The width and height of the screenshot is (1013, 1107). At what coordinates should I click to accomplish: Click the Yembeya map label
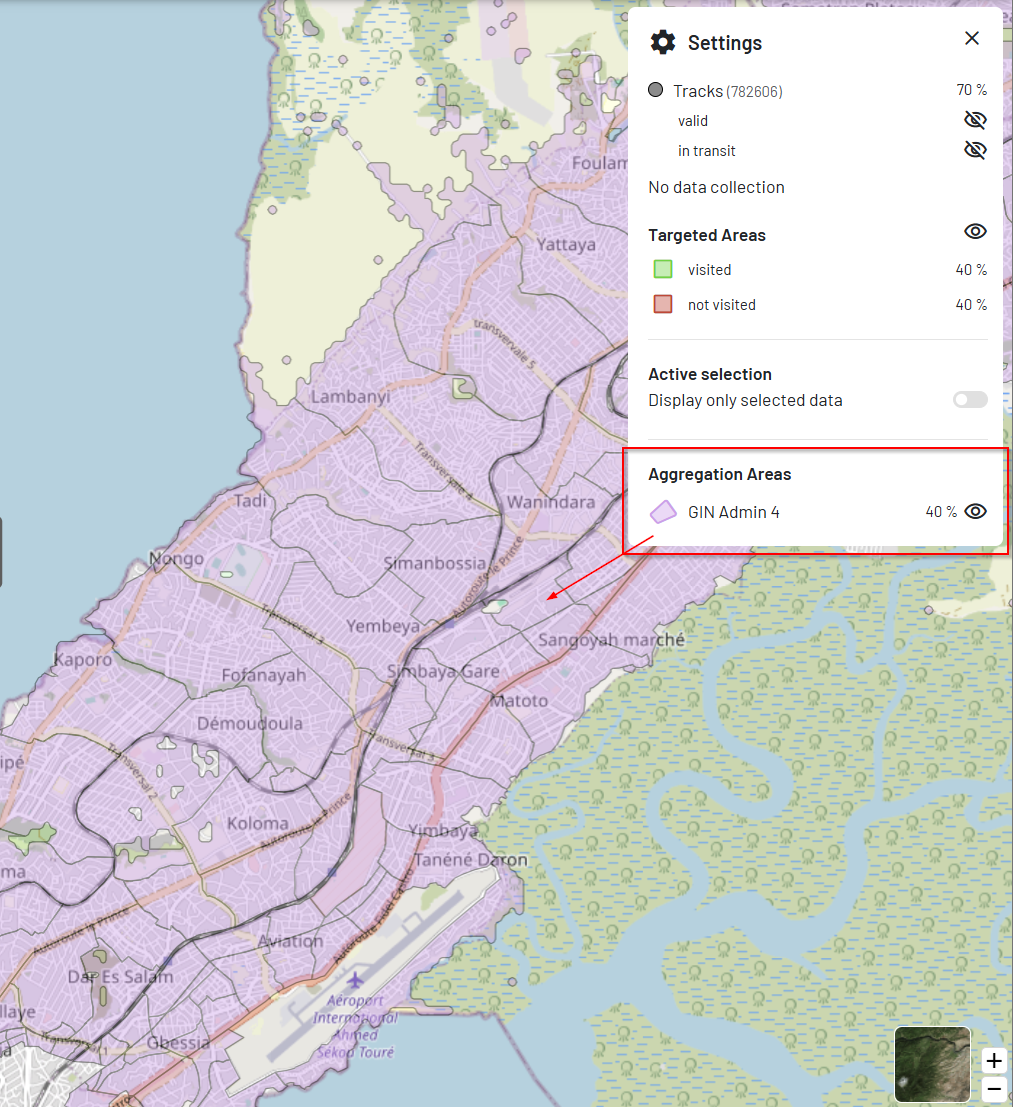coord(383,626)
